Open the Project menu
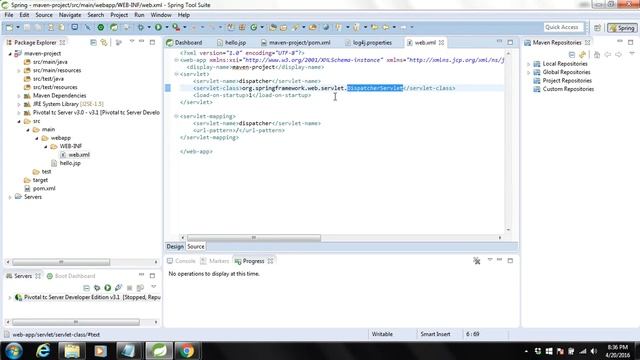 [x=119, y=15]
